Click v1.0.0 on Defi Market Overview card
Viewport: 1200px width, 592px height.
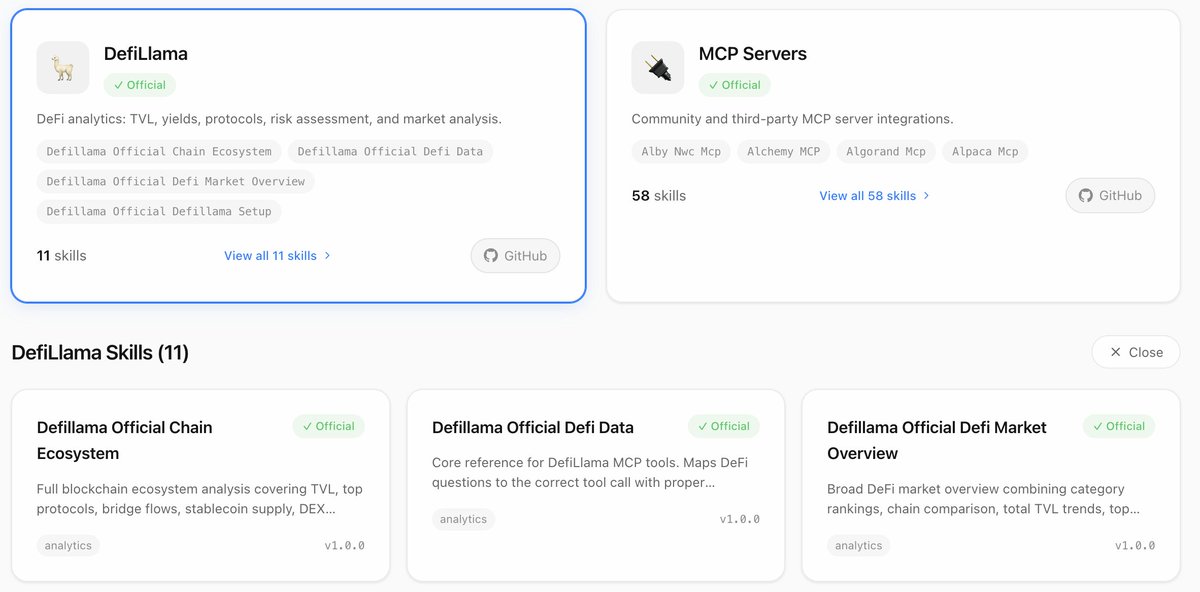tap(1135, 546)
